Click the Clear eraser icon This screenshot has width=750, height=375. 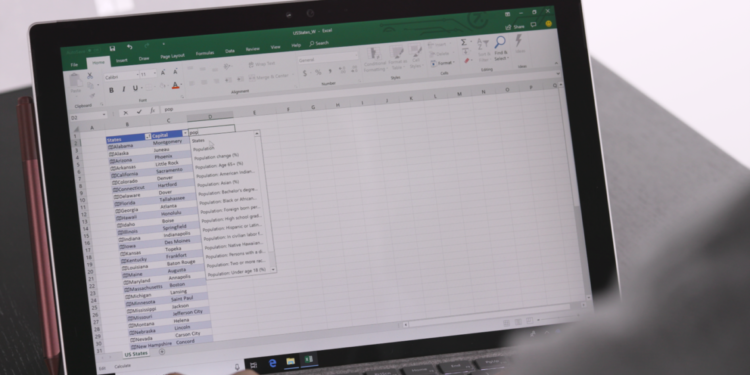tap(467, 61)
